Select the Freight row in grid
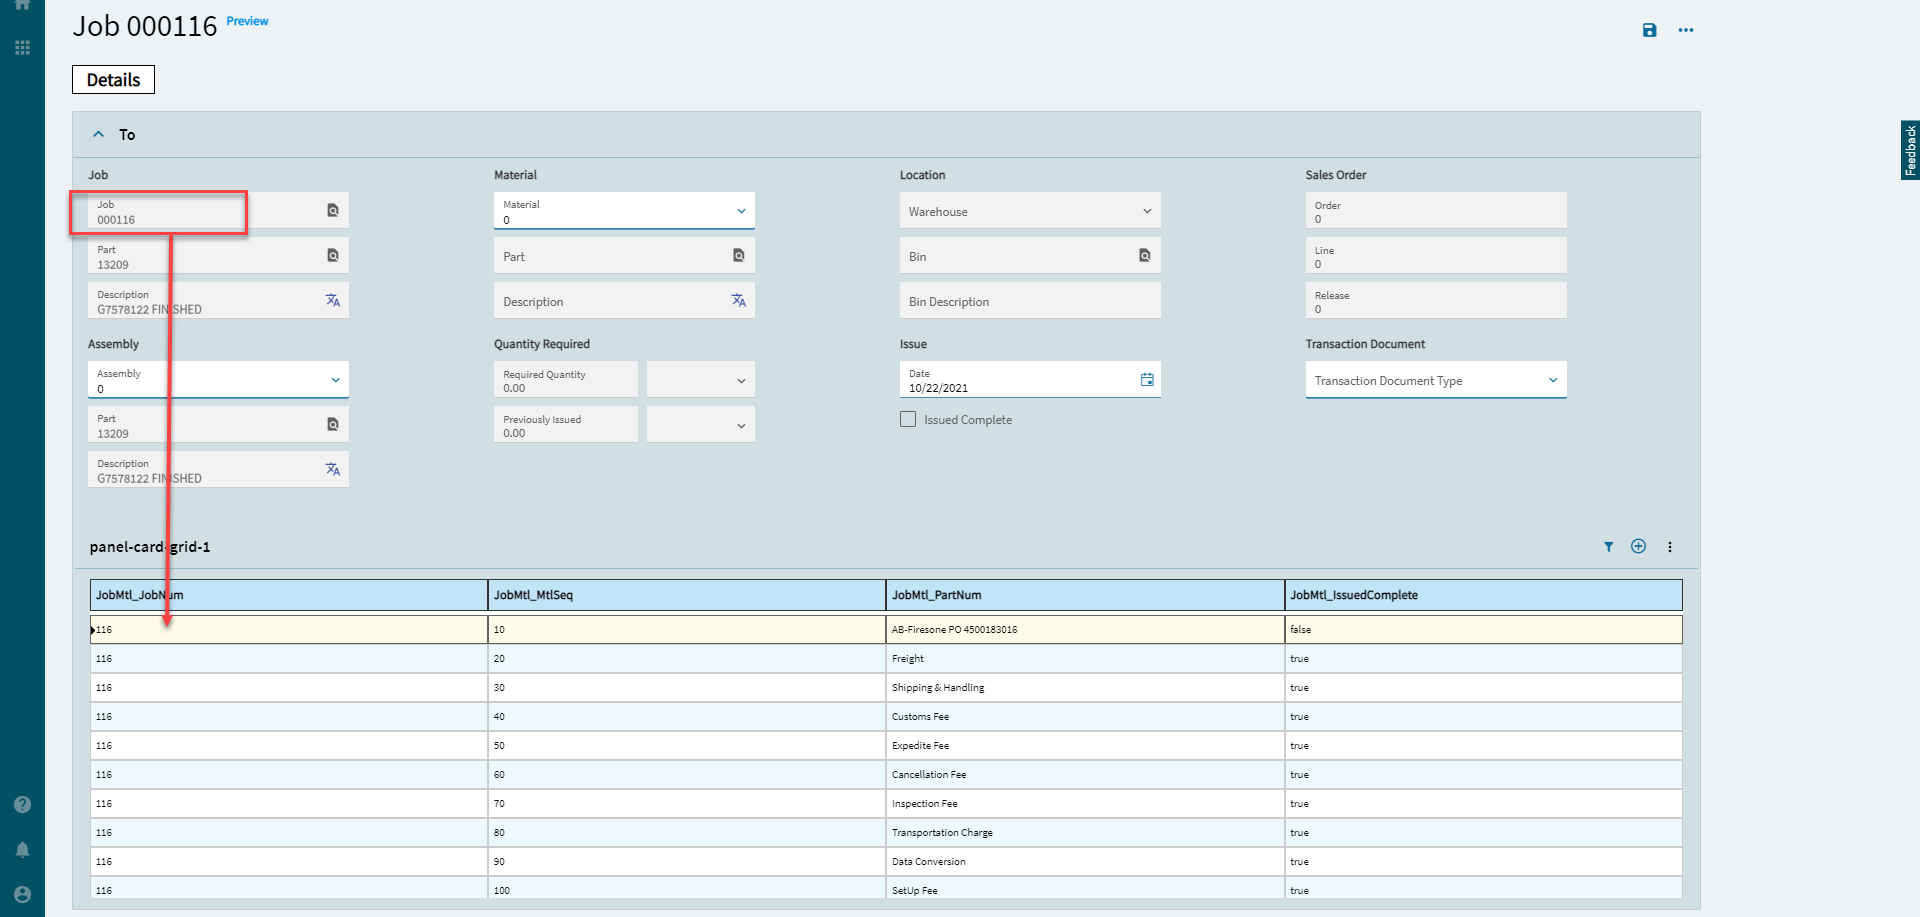Screen dimensions: 1920x917 coord(908,659)
